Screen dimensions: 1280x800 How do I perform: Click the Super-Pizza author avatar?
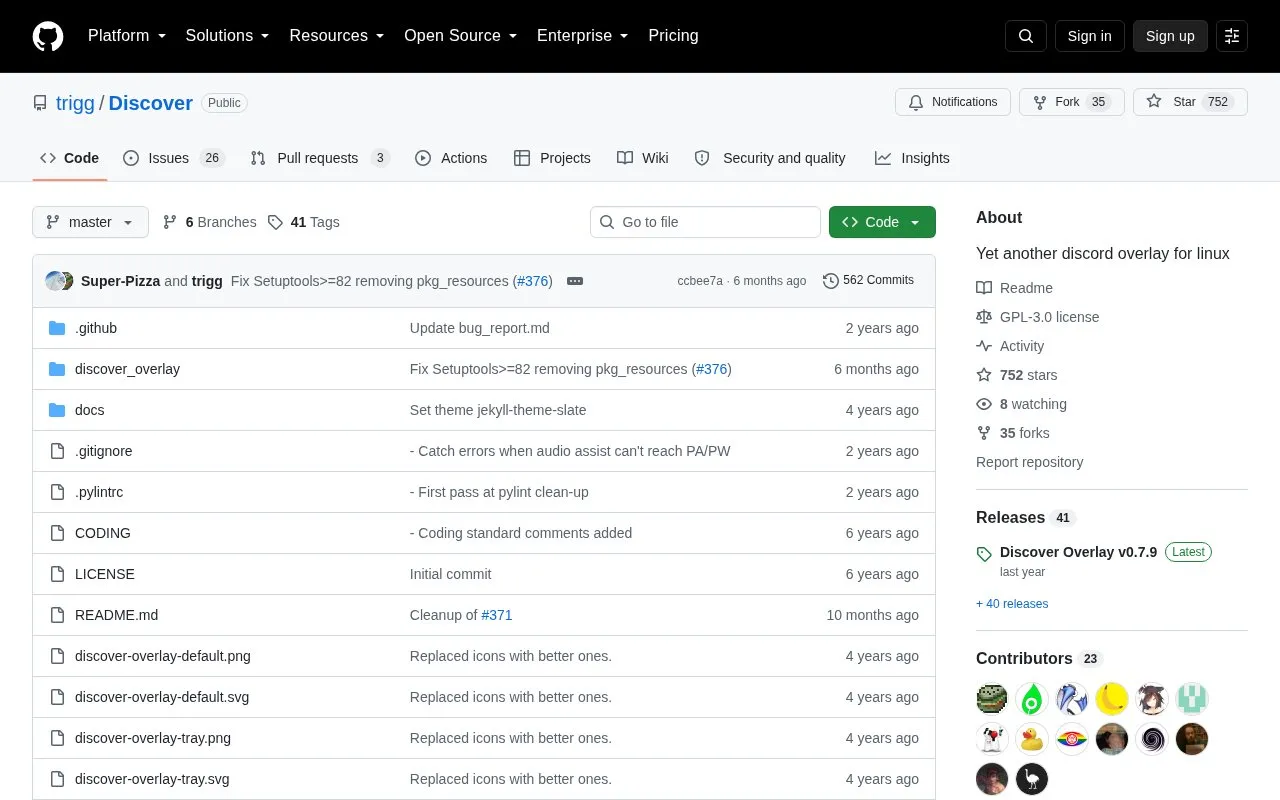[55, 281]
